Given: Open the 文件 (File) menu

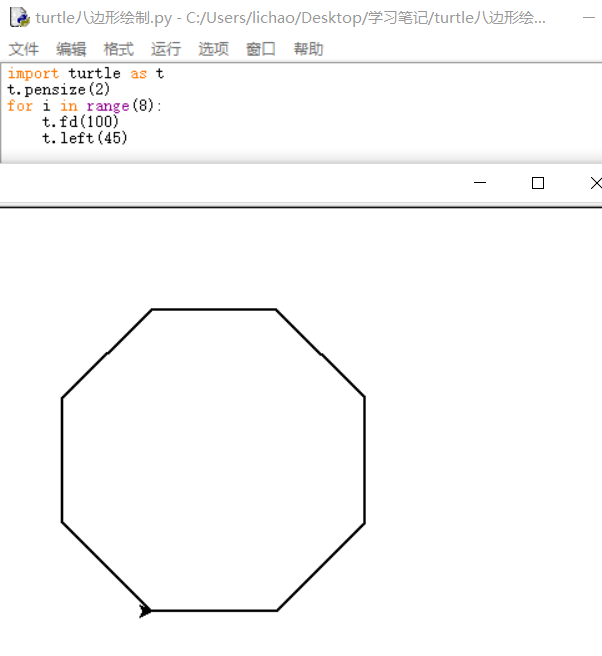Looking at the screenshot, I should pos(23,49).
